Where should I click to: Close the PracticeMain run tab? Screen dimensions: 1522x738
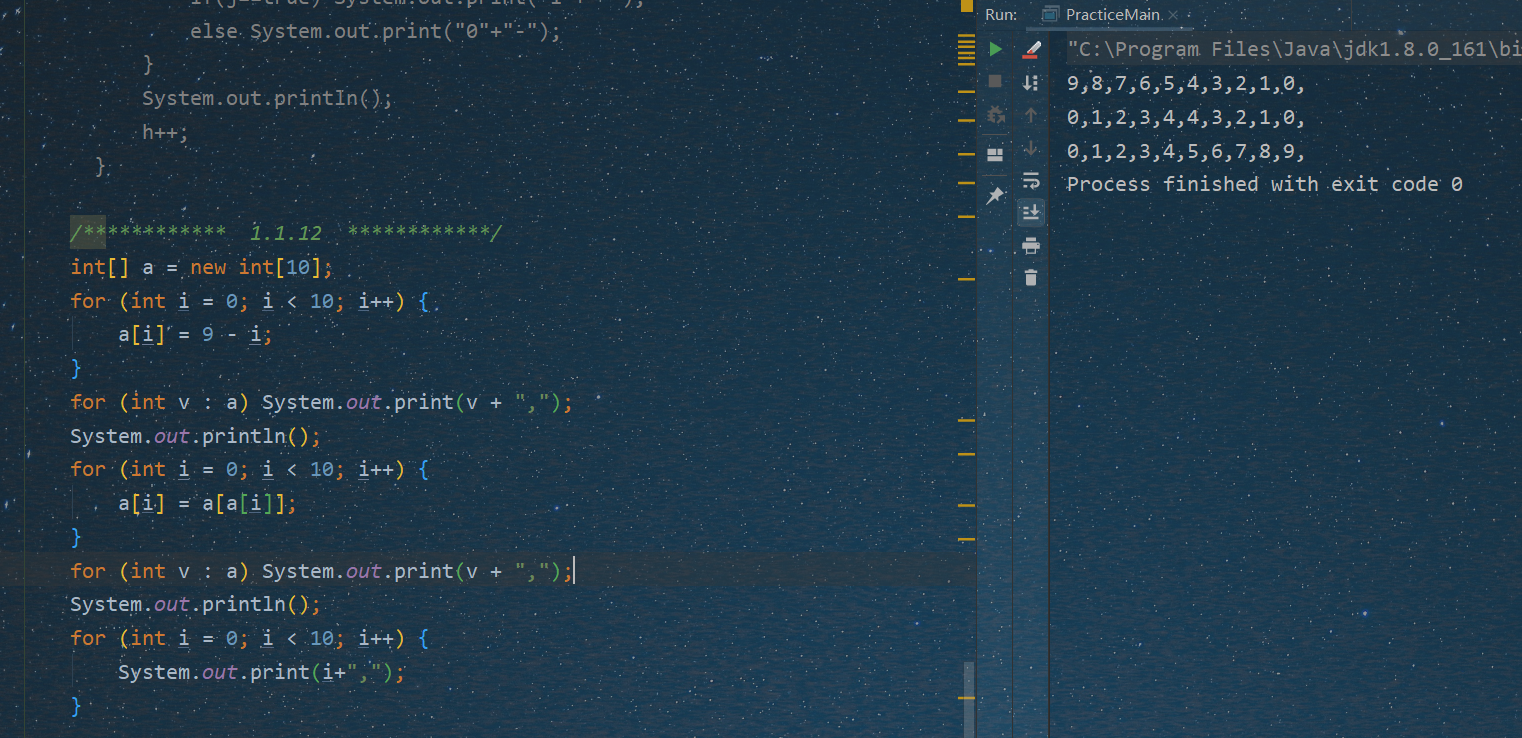click(x=1174, y=15)
